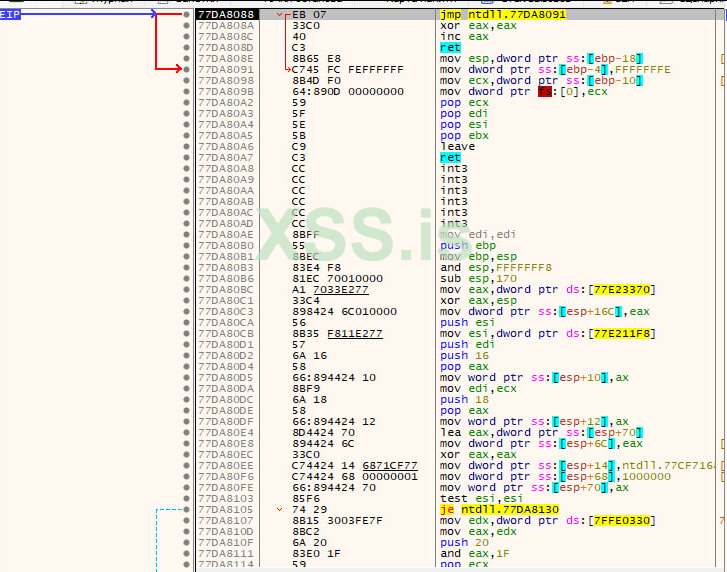Select 'pop ebx' instruction
The width and height of the screenshot is (727, 572).
(464, 136)
